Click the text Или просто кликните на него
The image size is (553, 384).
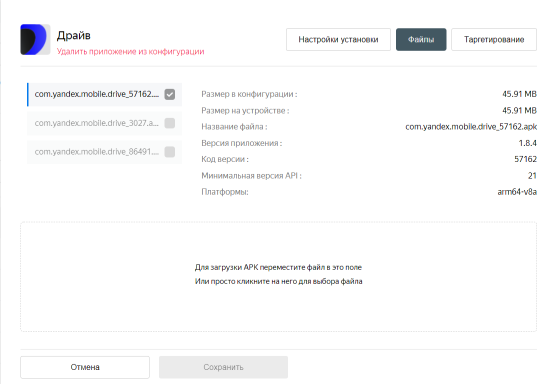click(246, 281)
